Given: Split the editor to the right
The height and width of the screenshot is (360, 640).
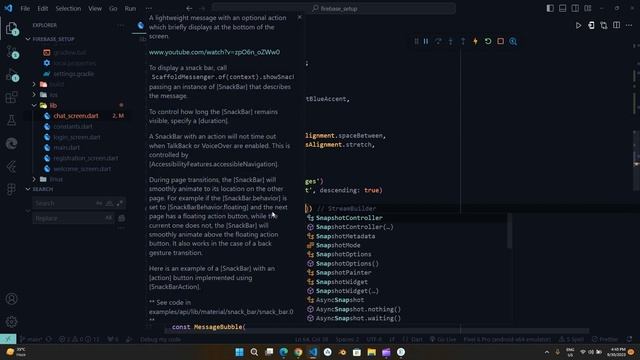Looking at the screenshot, I should click(616, 25).
